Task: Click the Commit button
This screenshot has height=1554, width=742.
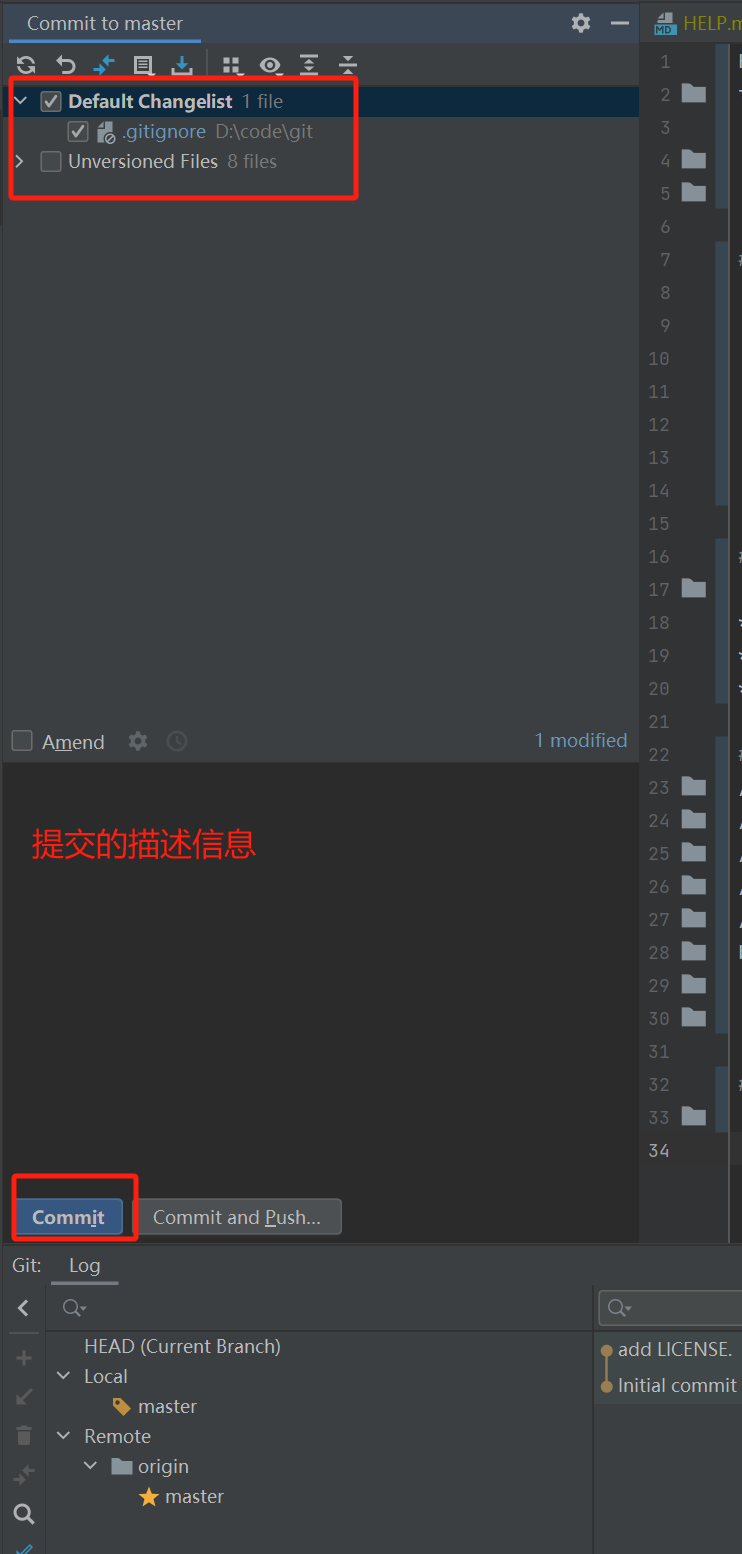Action: pyautogui.click(x=69, y=1217)
